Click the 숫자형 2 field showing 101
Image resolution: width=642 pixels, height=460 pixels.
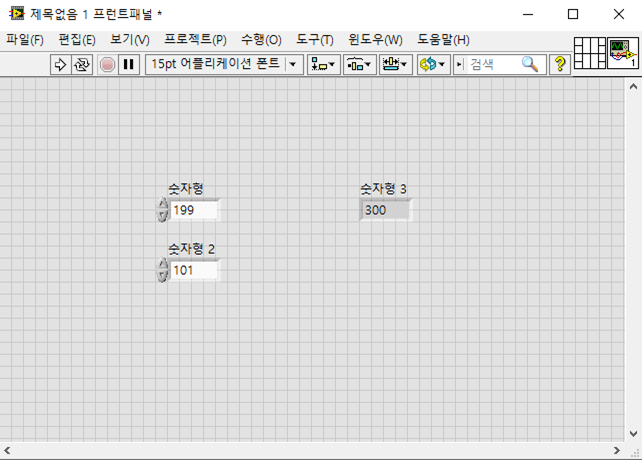[x=194, y=270]
